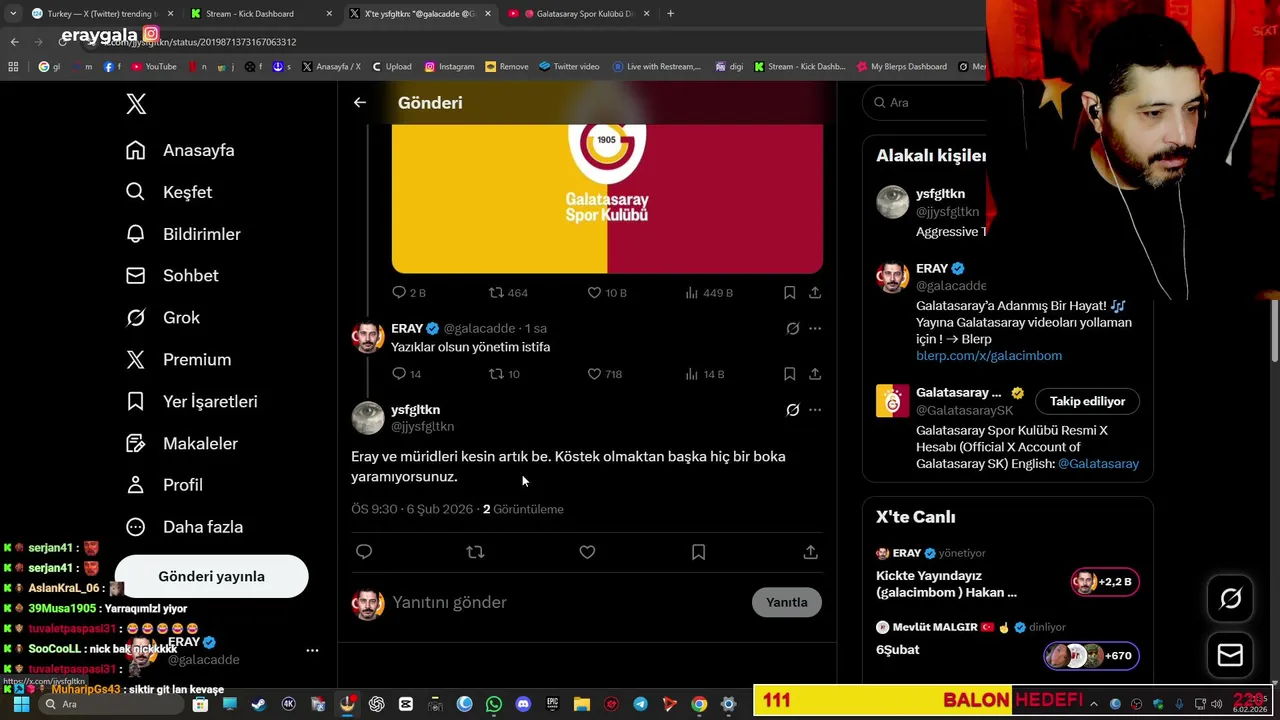Screen dimensions: 1280x720
Task: Open the X logo home link
Action: pos(136,103)
